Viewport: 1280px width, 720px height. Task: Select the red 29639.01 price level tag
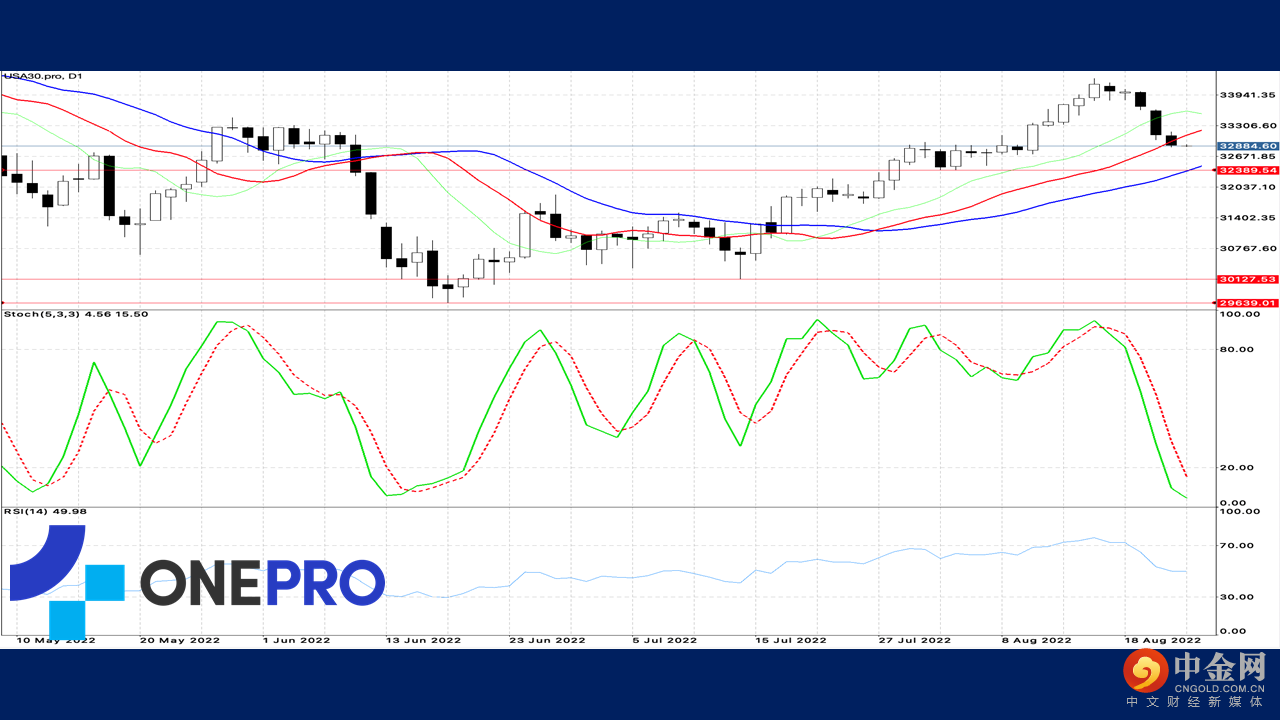[x=1246, y=303]
